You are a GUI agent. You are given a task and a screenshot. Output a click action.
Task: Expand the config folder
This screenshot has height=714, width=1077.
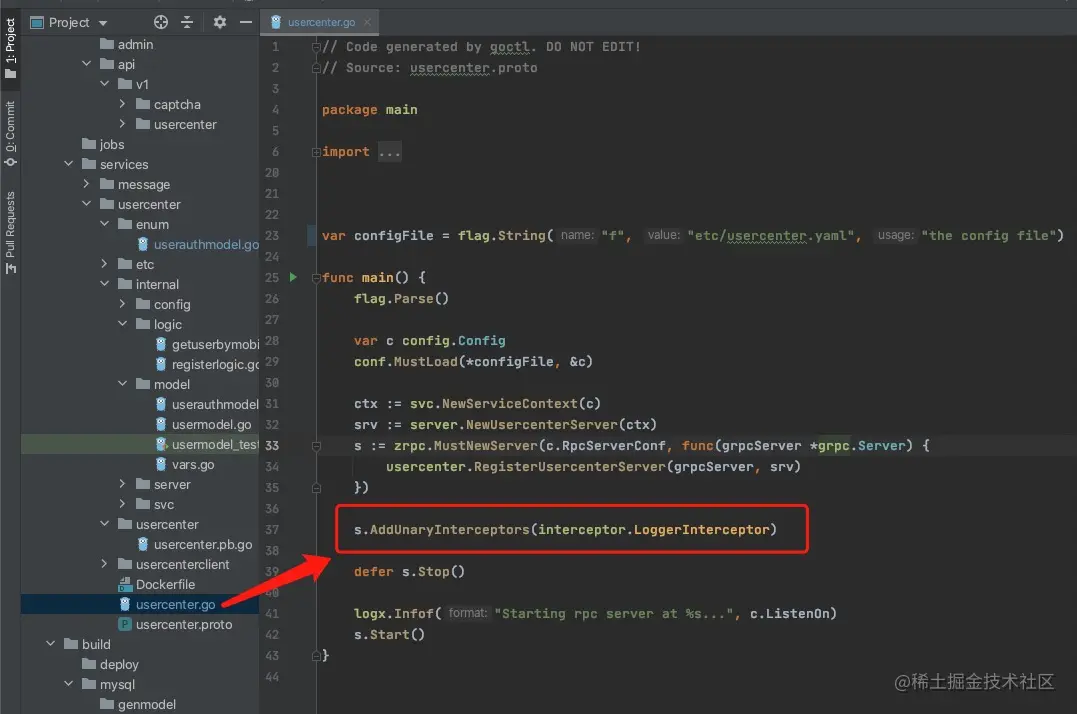pos(122,303)
